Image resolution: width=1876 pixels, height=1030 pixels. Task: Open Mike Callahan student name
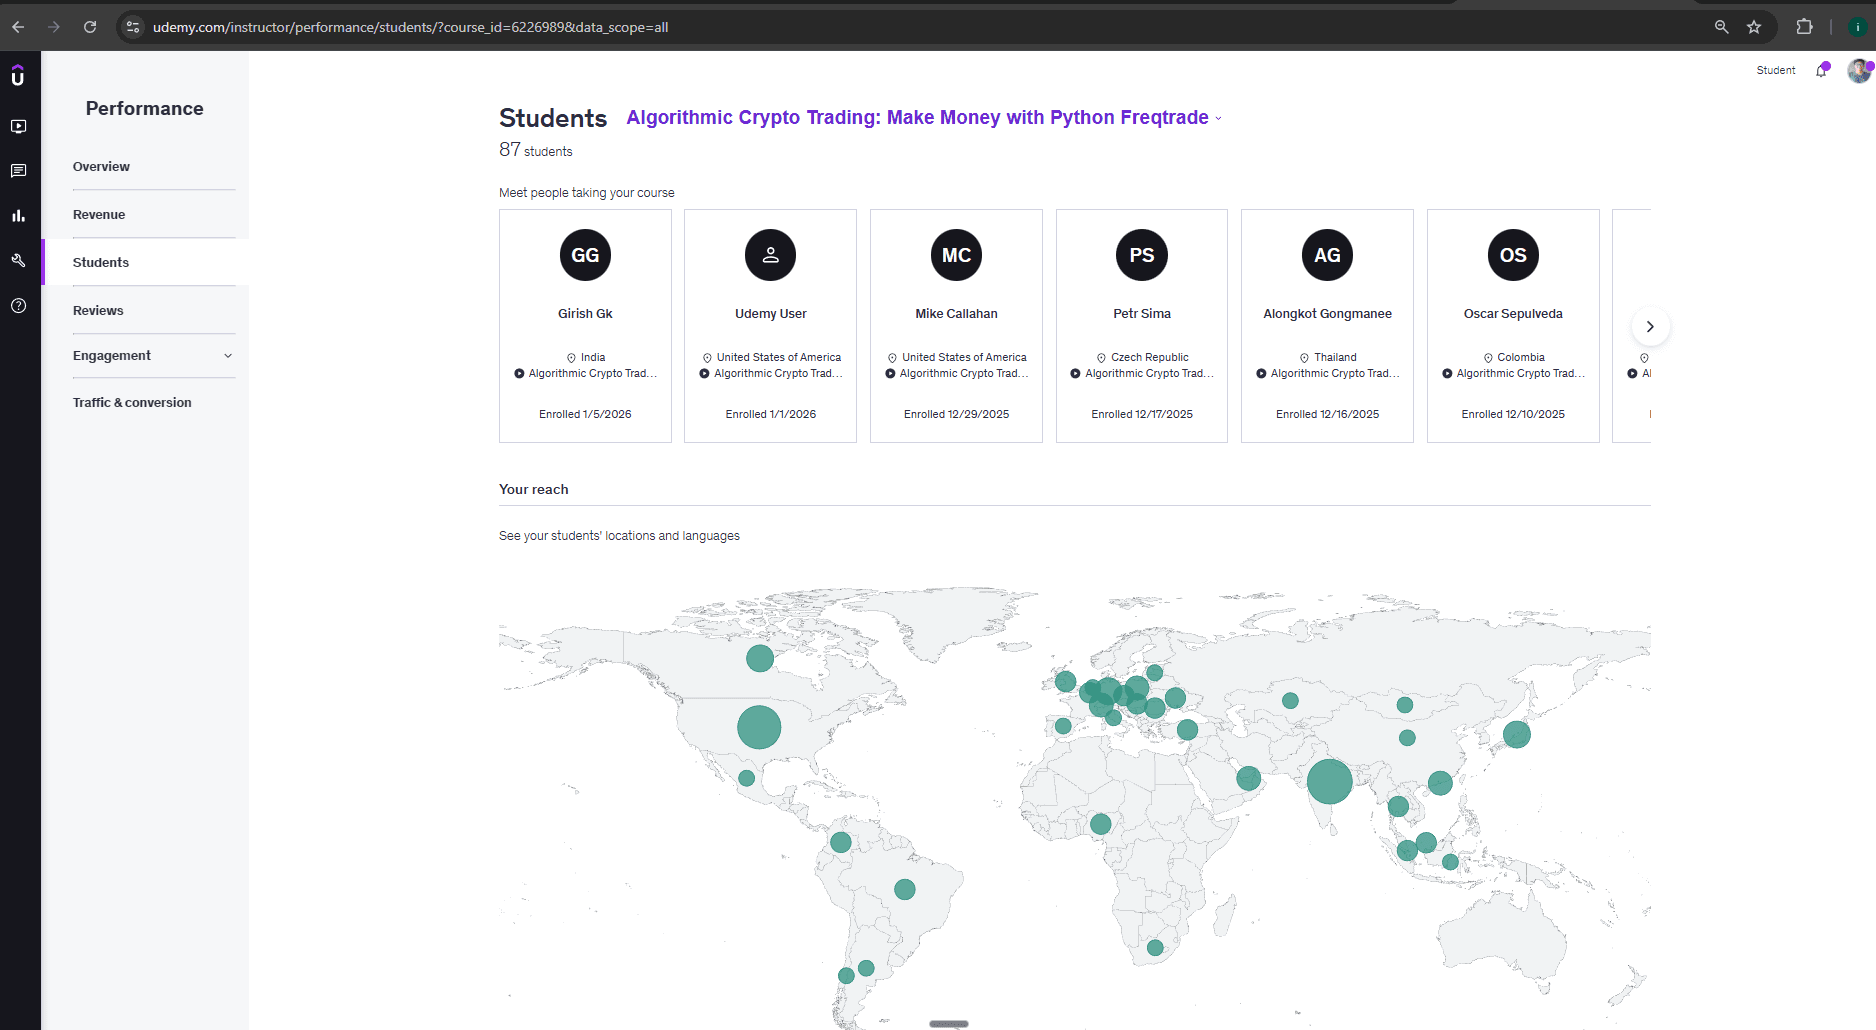[x=956, y=314]
